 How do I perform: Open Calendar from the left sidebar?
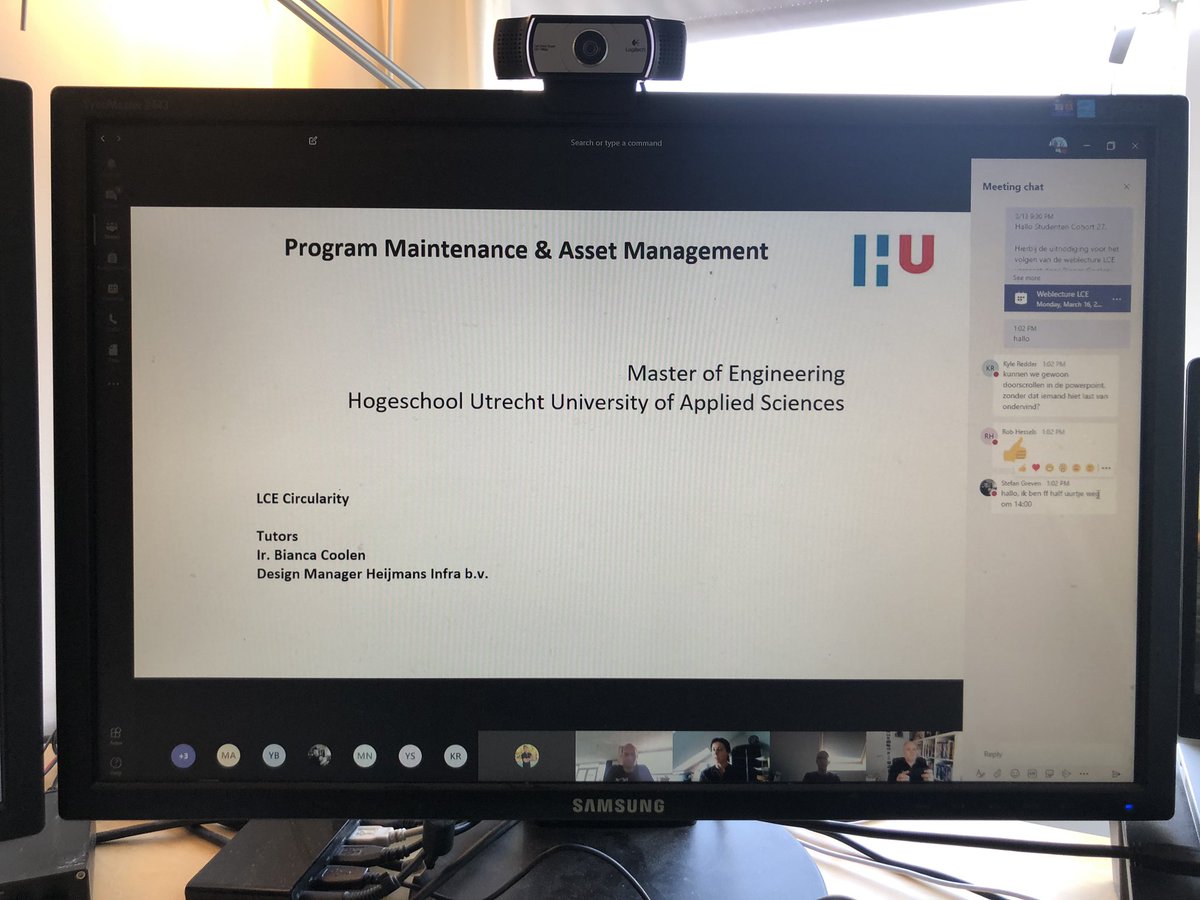coord(112,290)
